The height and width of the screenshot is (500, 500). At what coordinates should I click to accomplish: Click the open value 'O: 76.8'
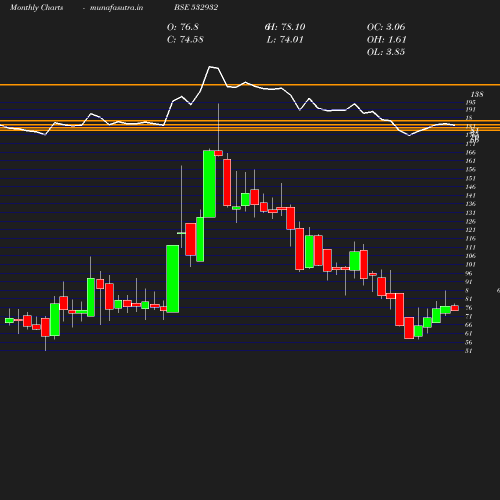point(183,27)
